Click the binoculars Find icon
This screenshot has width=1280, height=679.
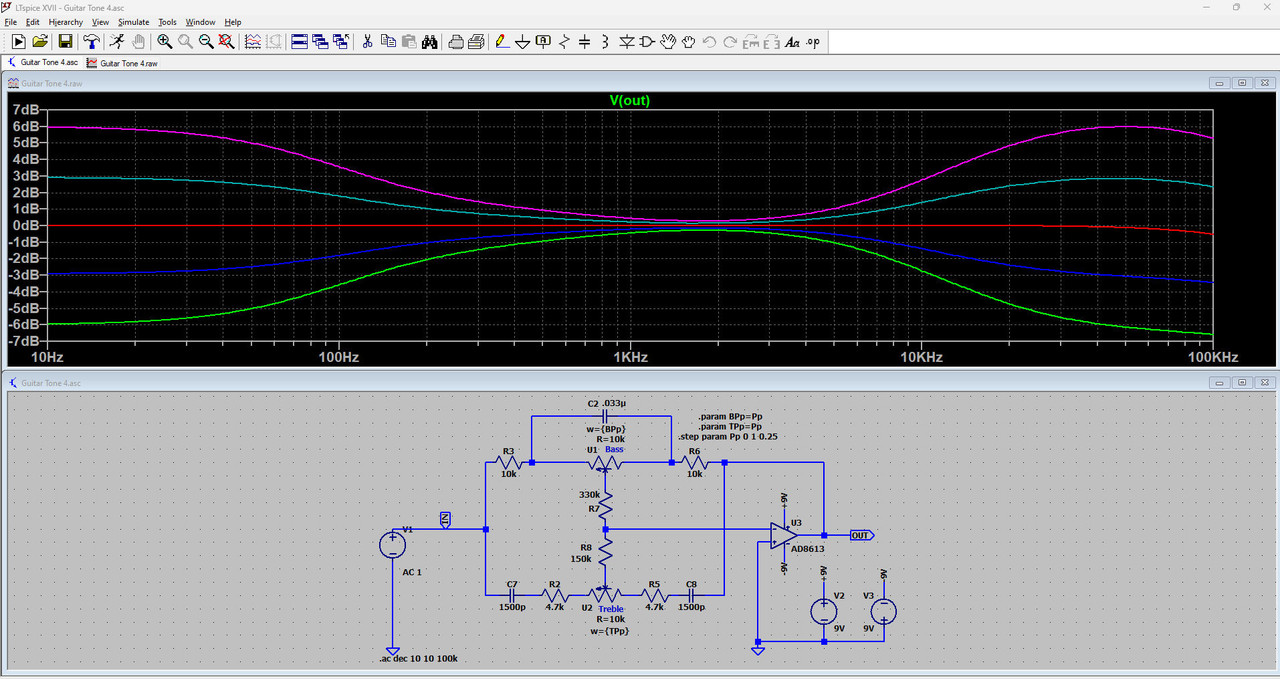click(430, 41)
